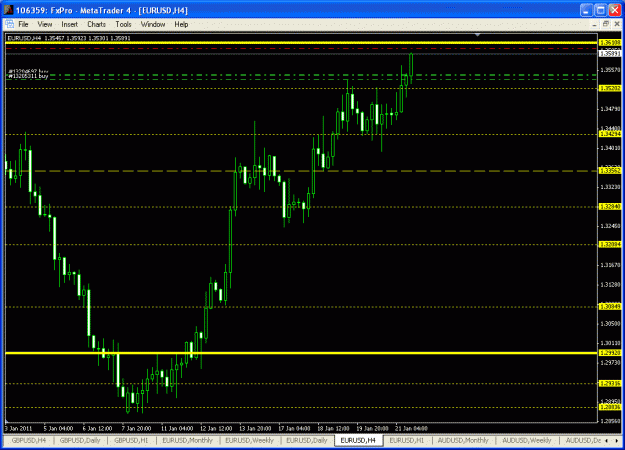Screen dimensions: 625x450
Task: Click the 13 Jan 20:00 date label
Action: click(255, 428)
